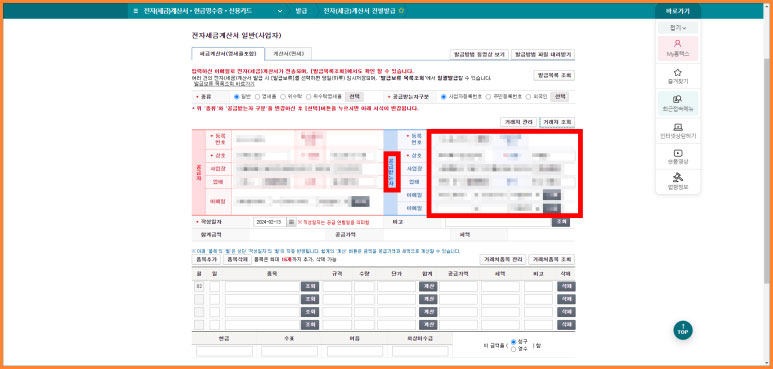Click 선택 button next to the type radios
Screen dimensions: 773x369
(x=354, y=97)
